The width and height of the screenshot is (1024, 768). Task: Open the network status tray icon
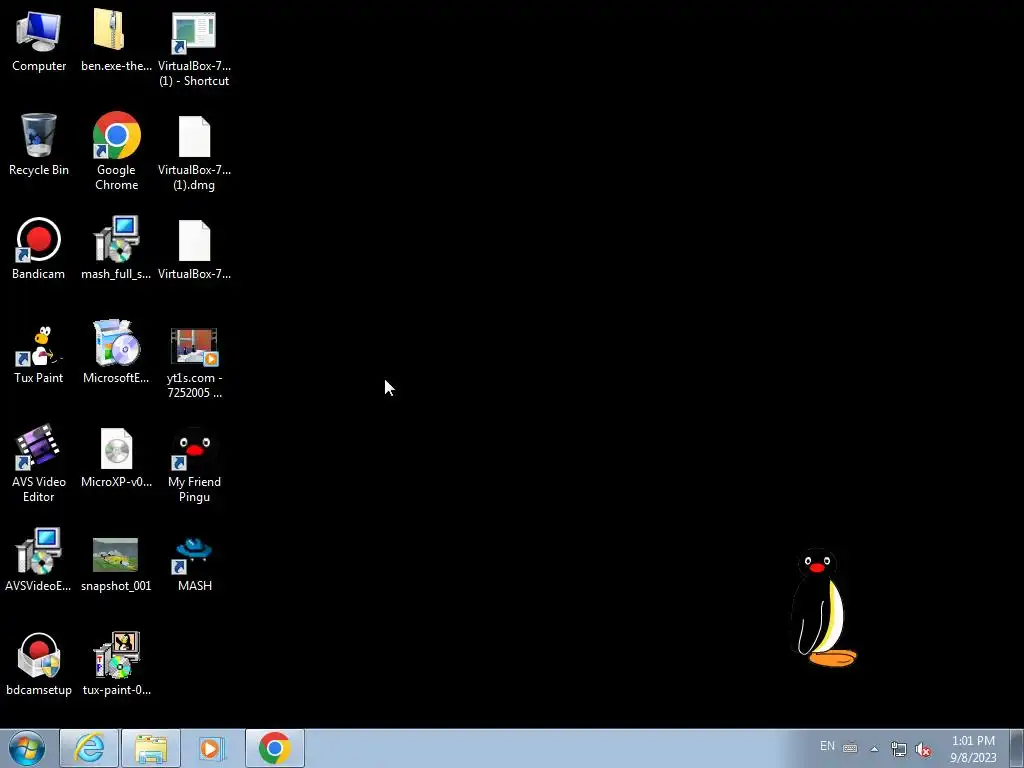(x=899, y=750)
